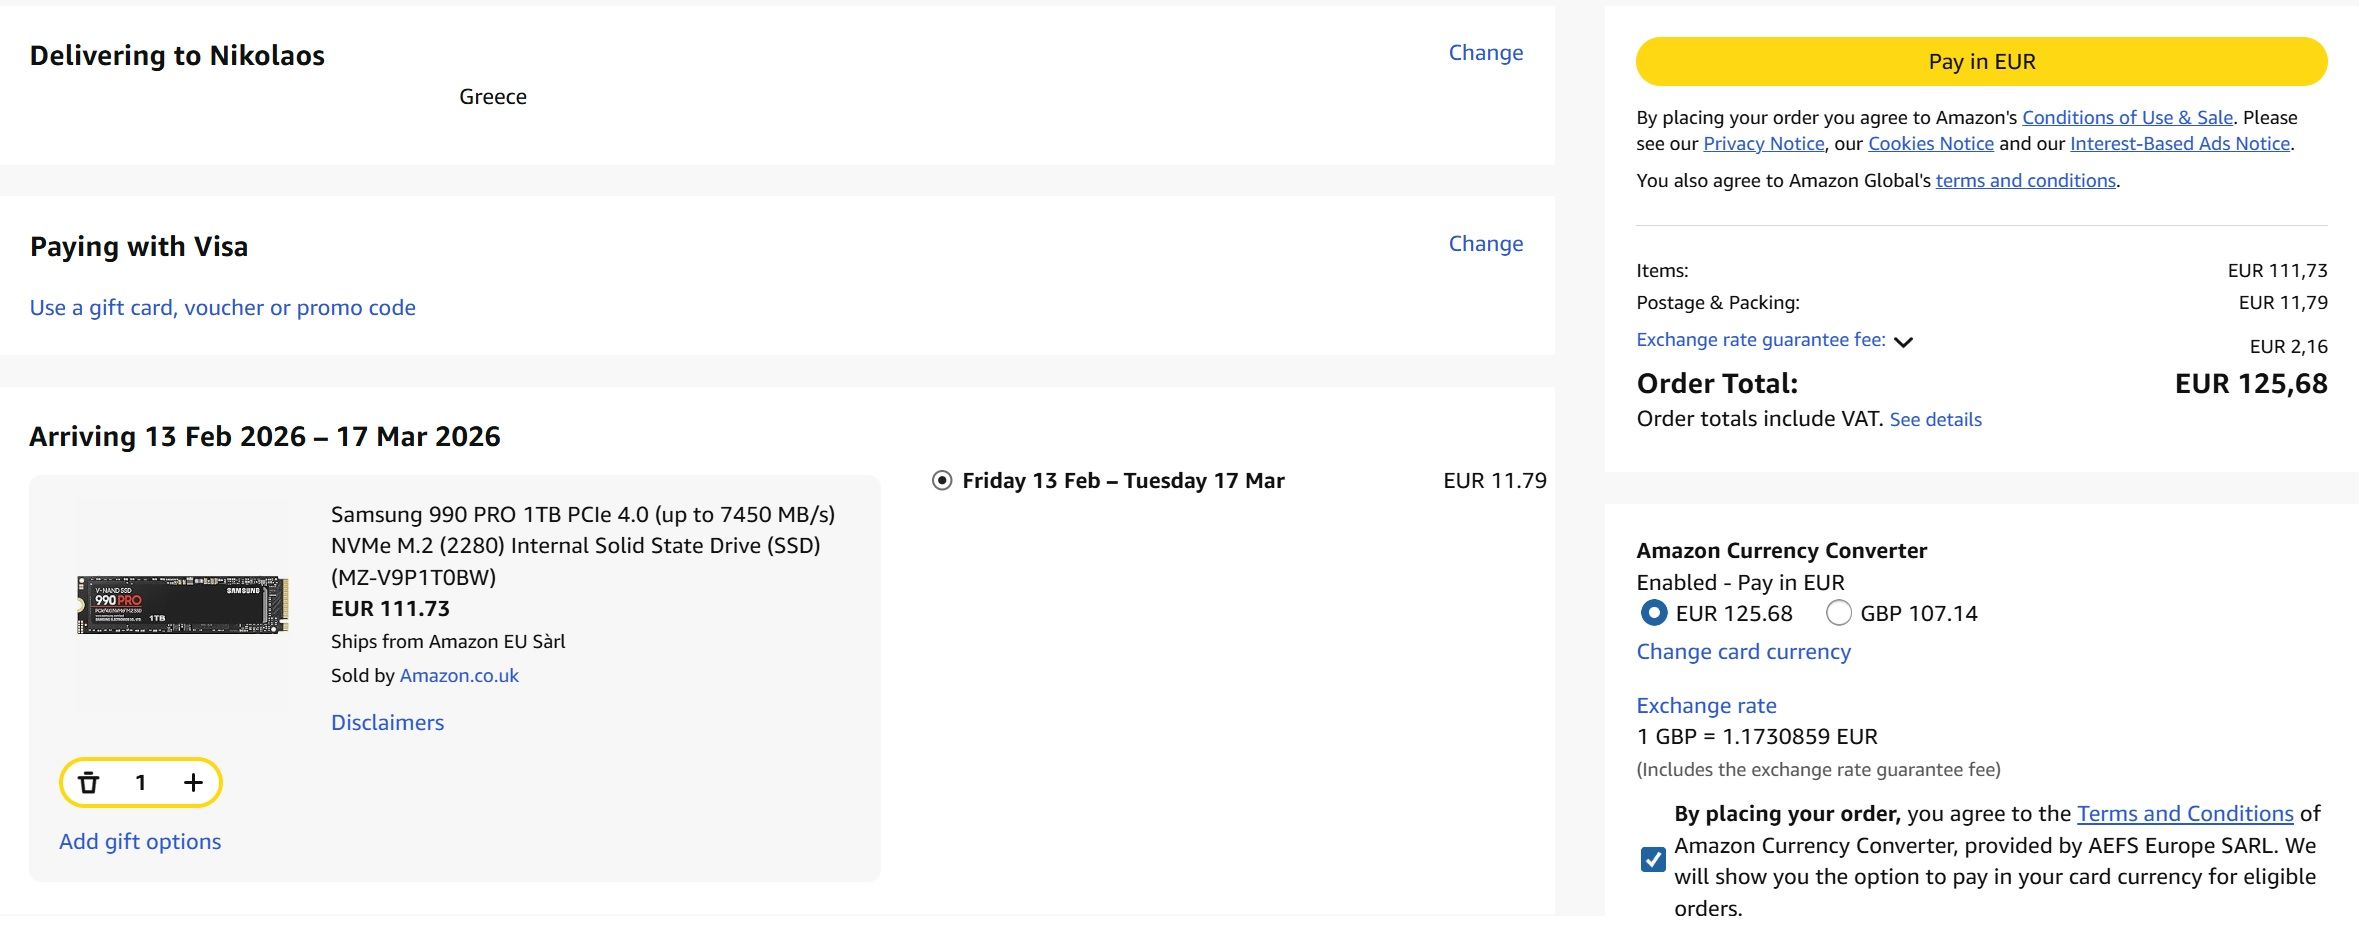Screen dimensions: 2369x930
Task: Open Amazon.co.uk seller link
Action: (459, 676)
